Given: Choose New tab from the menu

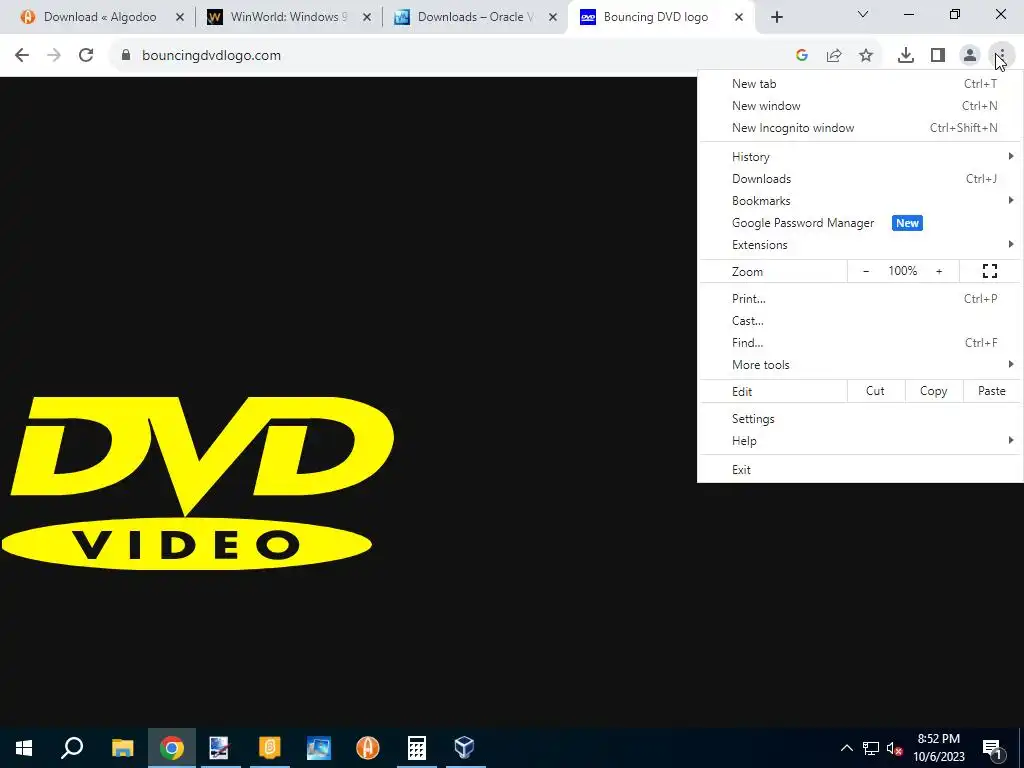Looking at the screenshot, I should pyautogui.click(x=860, y=84).
